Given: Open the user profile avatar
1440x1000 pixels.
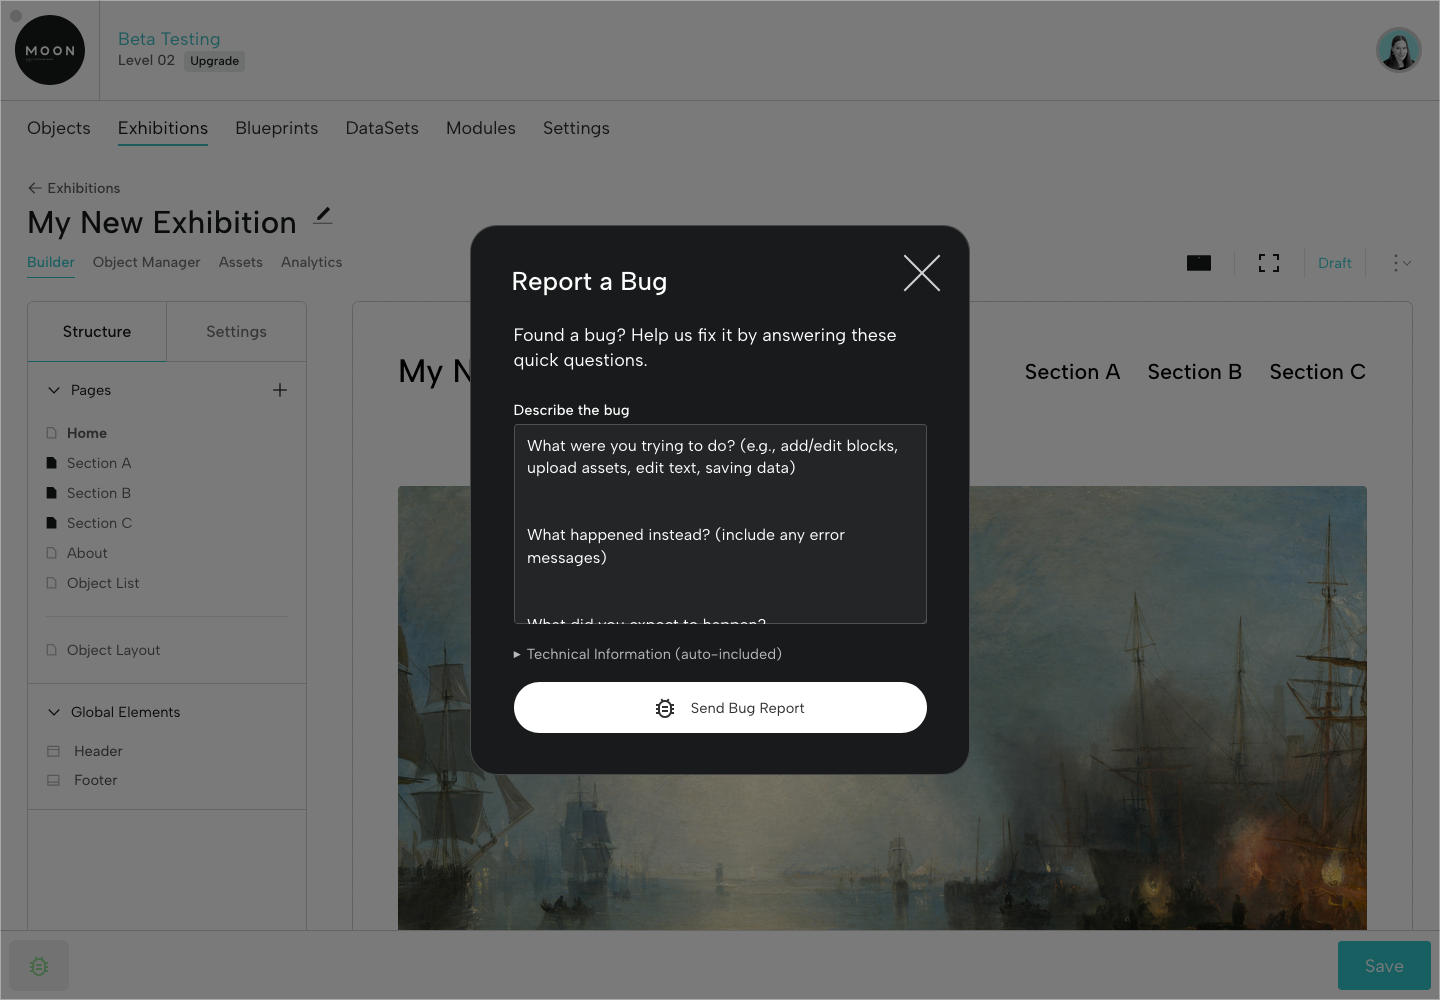Looking at the screenshot, I should [1398, 50].
